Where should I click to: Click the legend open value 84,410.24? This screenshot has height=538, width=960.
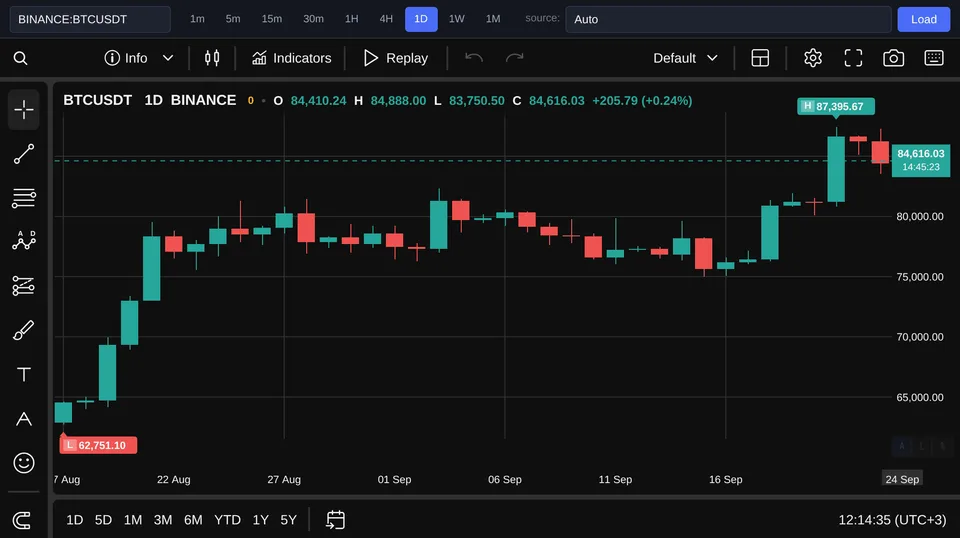(x=318, y=100)
